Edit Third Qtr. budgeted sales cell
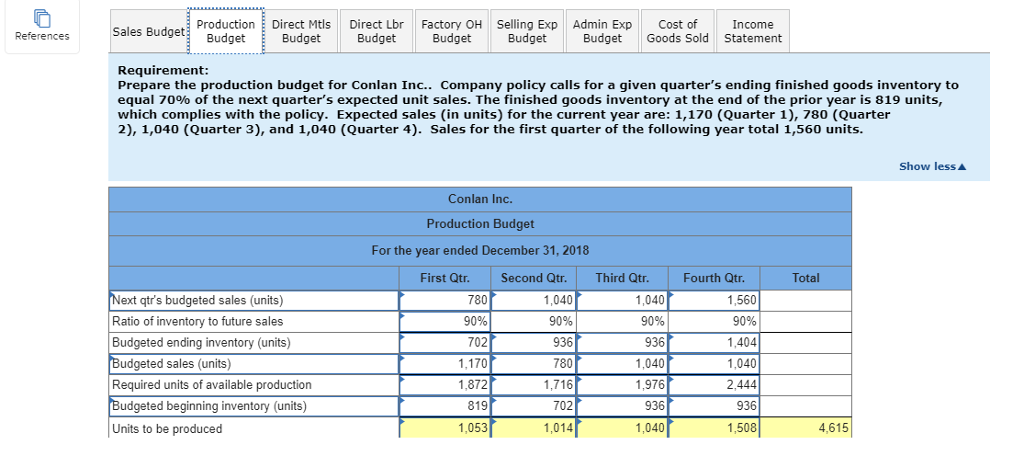 (x=623, y=364)
